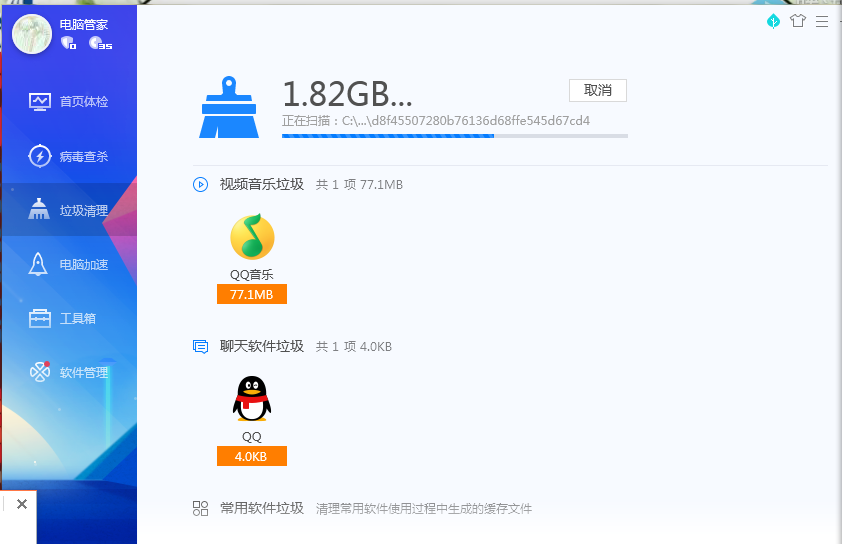The image size is (842, 544).
Task: Click the 正在扫描 path text
Action: click(x=436, y=121)
